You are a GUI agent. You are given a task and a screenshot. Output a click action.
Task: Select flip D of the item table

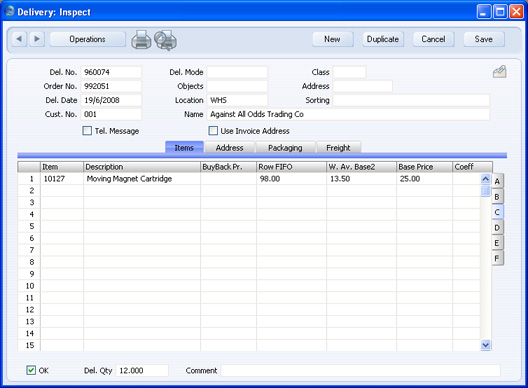(x=497, y=228)
